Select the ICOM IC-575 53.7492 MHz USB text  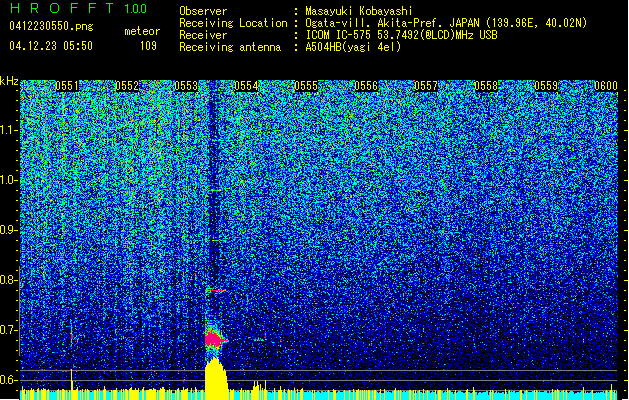401,35
